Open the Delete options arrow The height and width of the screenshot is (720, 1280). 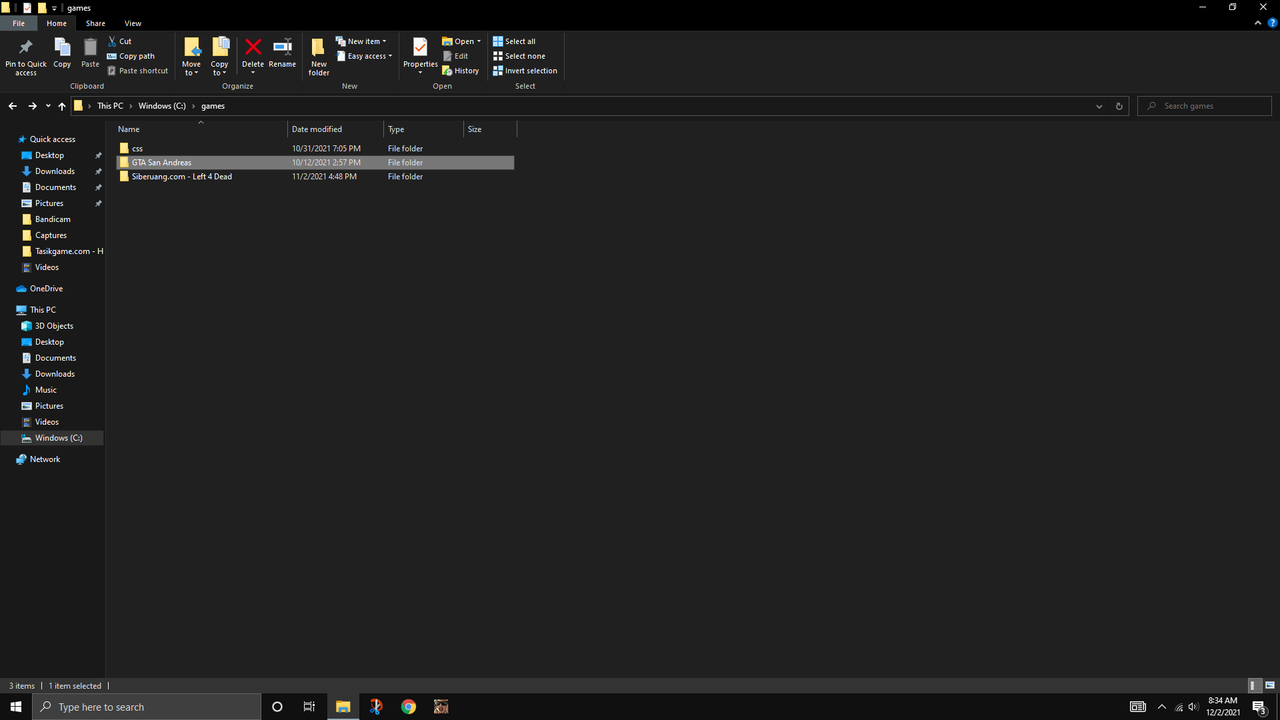(253, 72)
